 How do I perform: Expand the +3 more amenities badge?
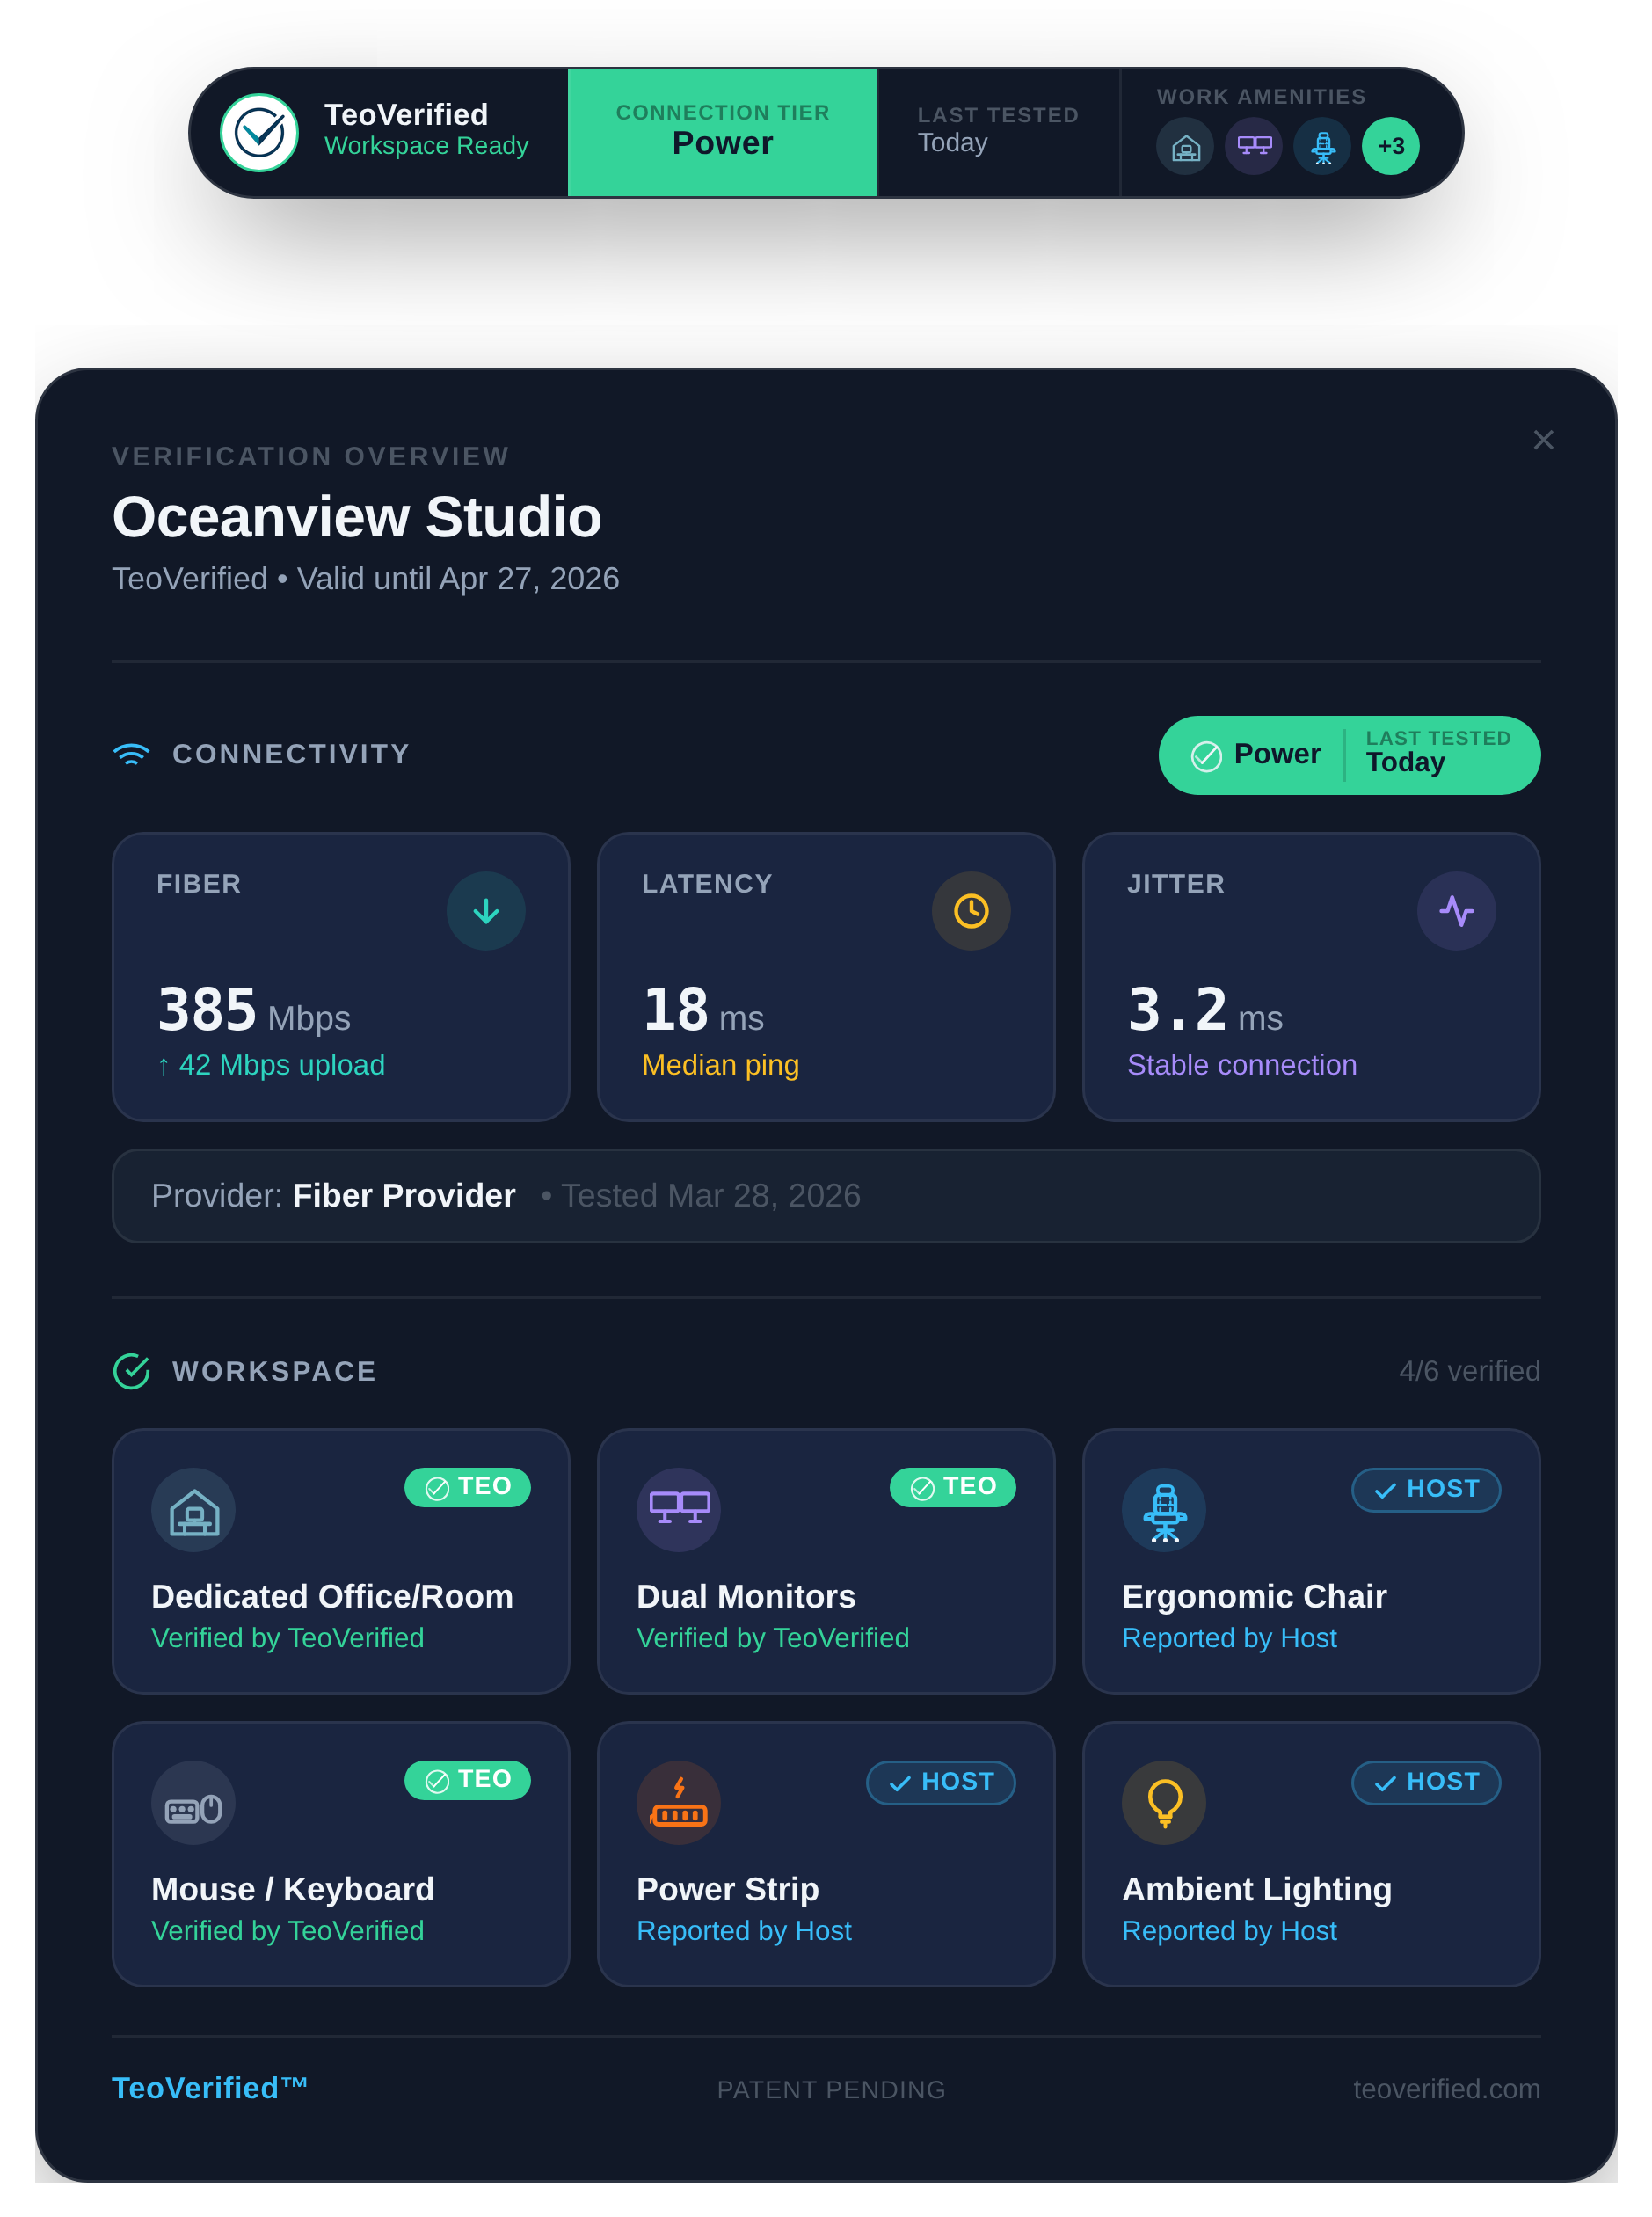coord(1390,147)
